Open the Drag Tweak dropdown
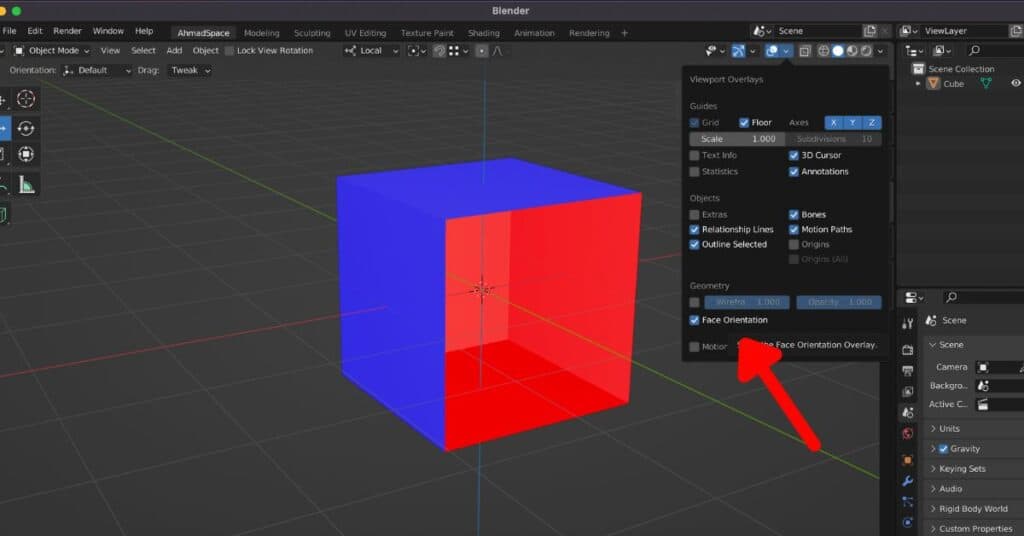This screenshot has width=1024, height=536. (x=188, y=71)
